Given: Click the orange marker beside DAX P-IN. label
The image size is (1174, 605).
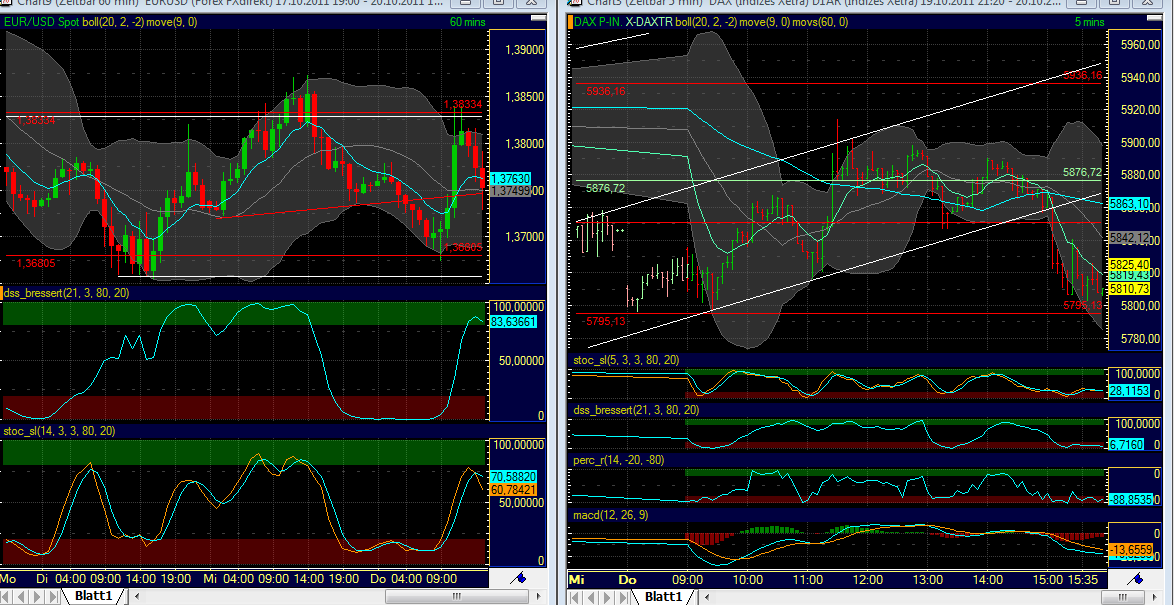Looking at the screenshot, I should click(x=572, y=21).
